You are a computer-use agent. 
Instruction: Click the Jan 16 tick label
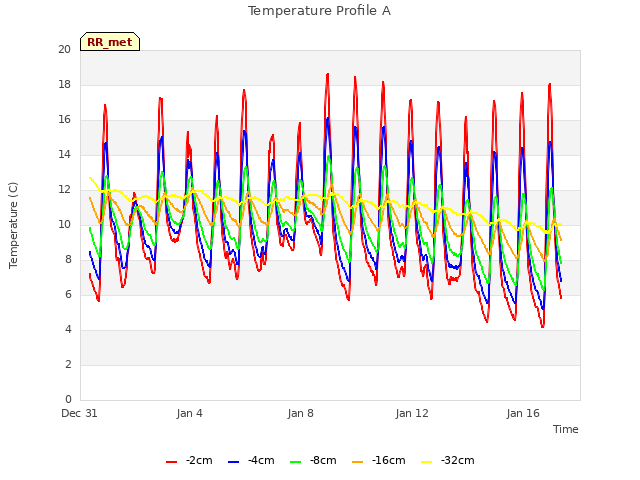pos(523,413)
